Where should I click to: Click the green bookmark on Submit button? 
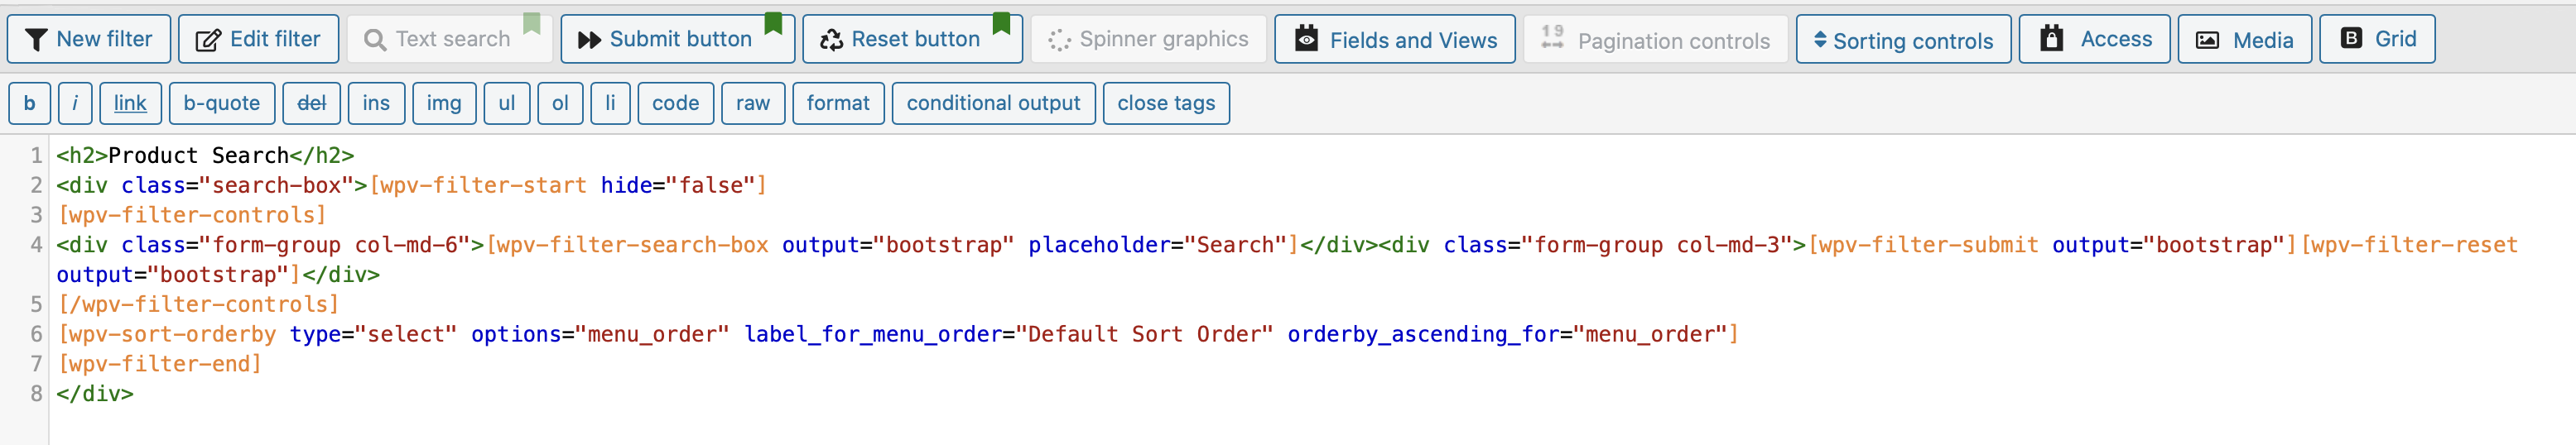pyautogui.click(x=773, y=23)
